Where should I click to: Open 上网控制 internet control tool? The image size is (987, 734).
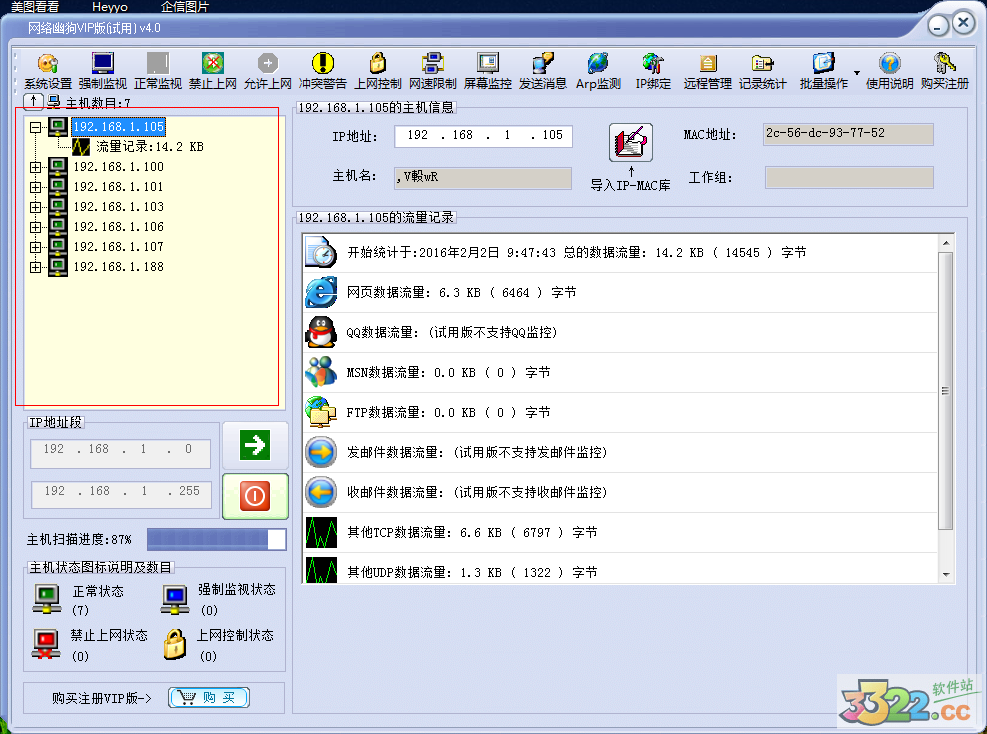(377, 71)
